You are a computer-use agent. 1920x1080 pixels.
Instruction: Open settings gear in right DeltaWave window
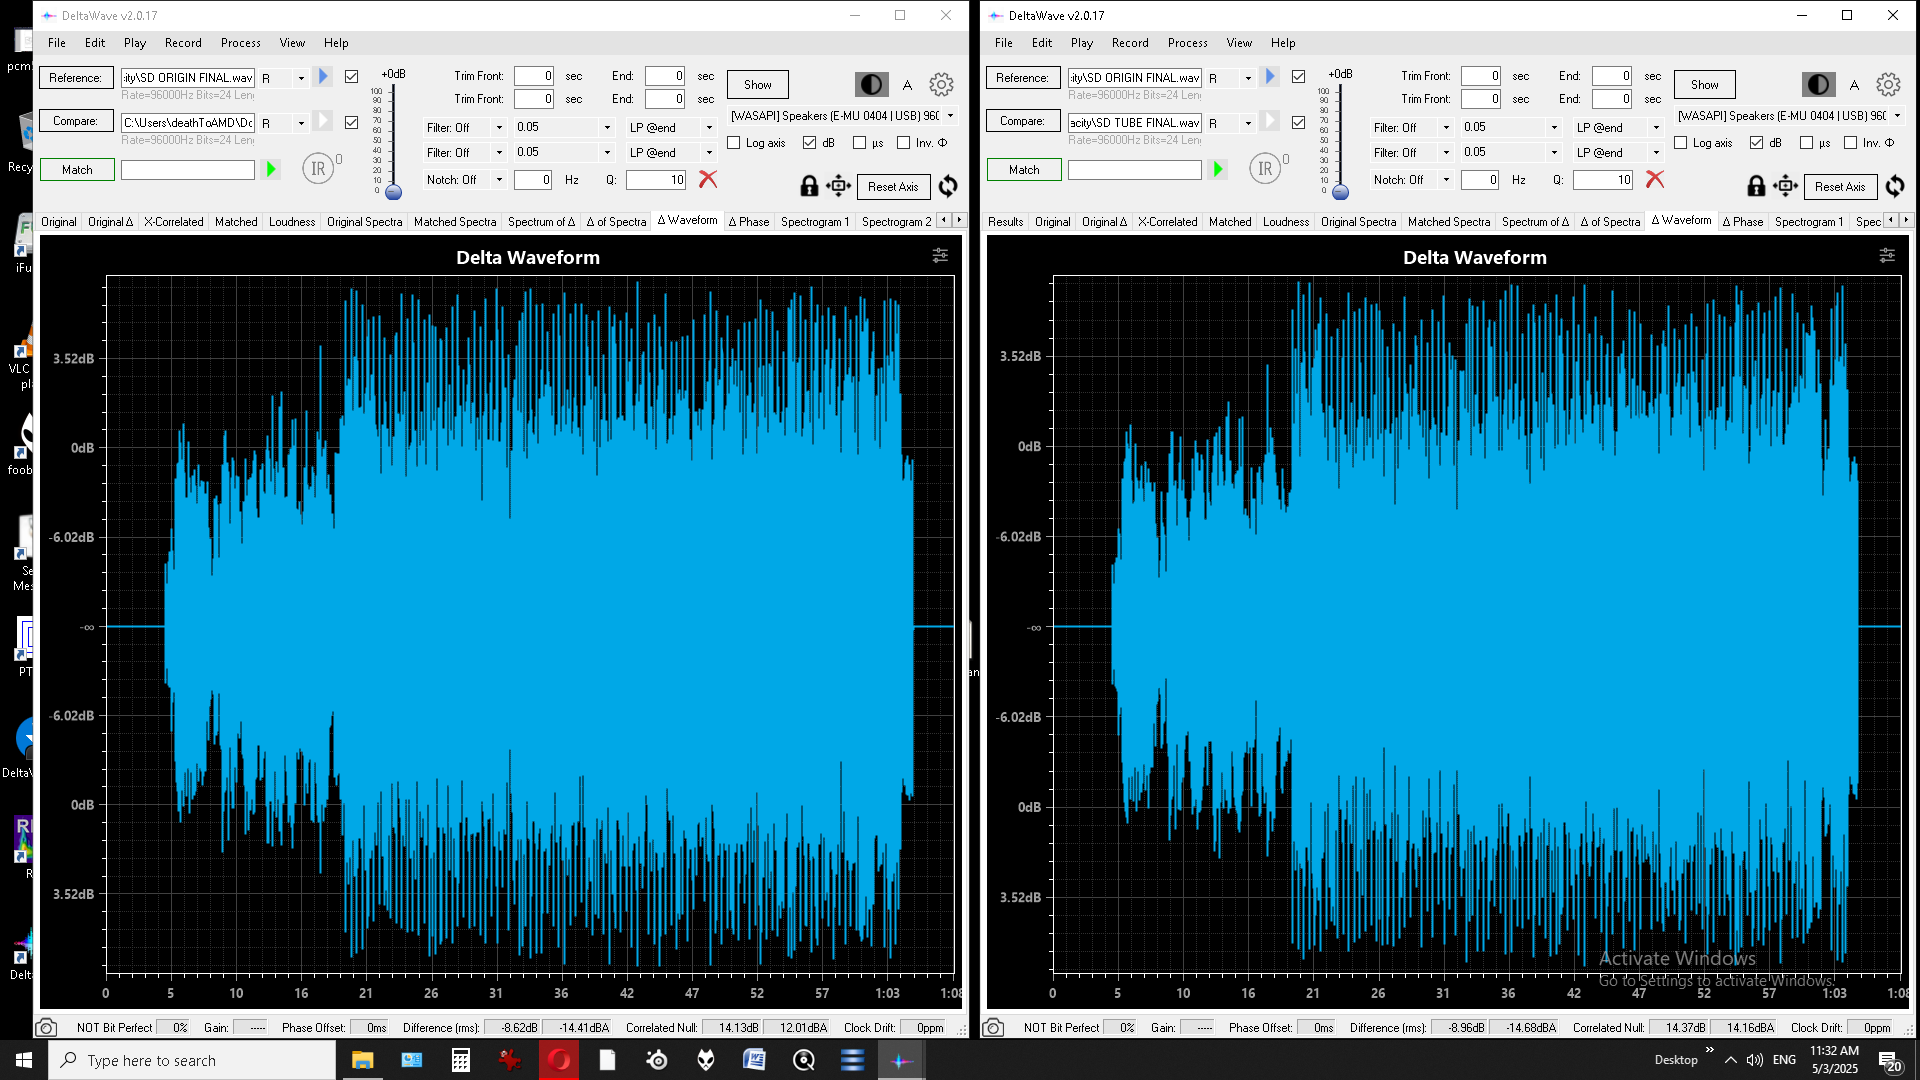[x=1888, y=85]
